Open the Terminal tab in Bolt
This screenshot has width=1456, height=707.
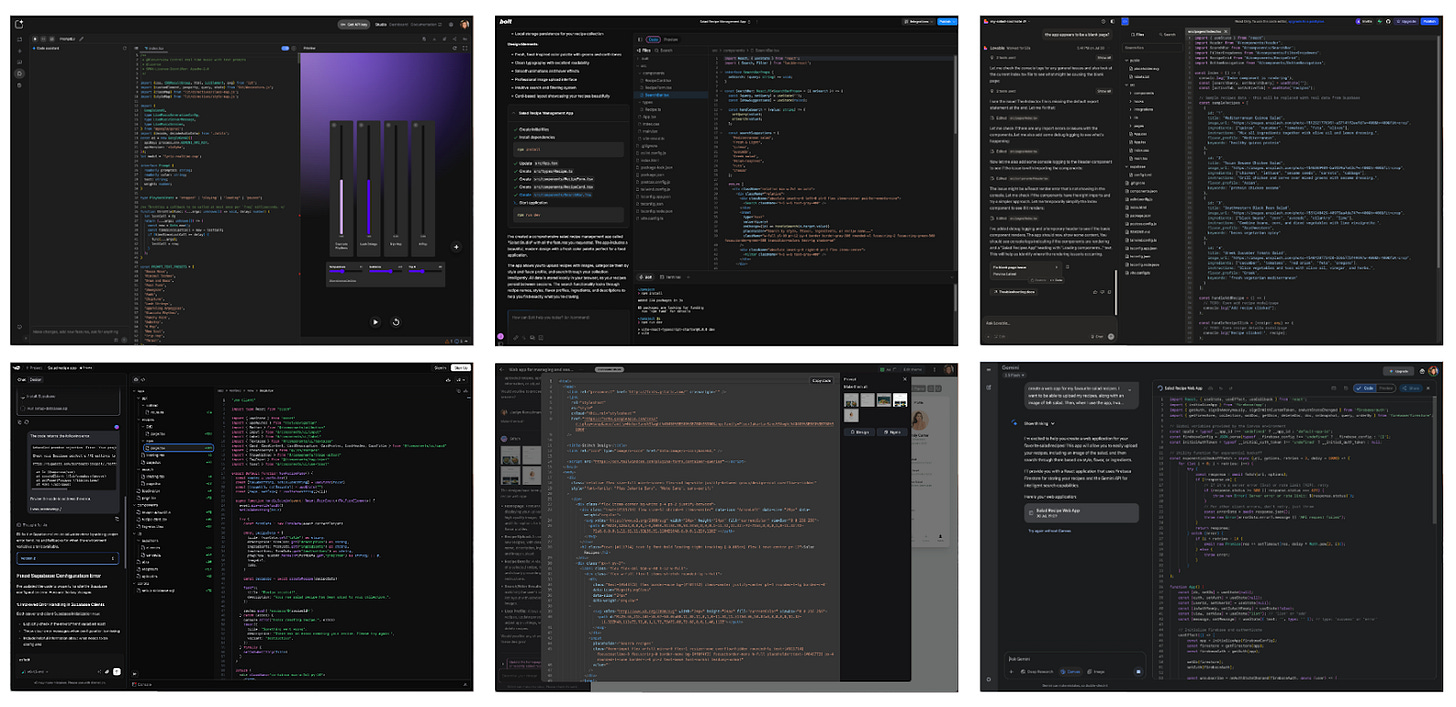pyautogui.click(x=672, y=277)
